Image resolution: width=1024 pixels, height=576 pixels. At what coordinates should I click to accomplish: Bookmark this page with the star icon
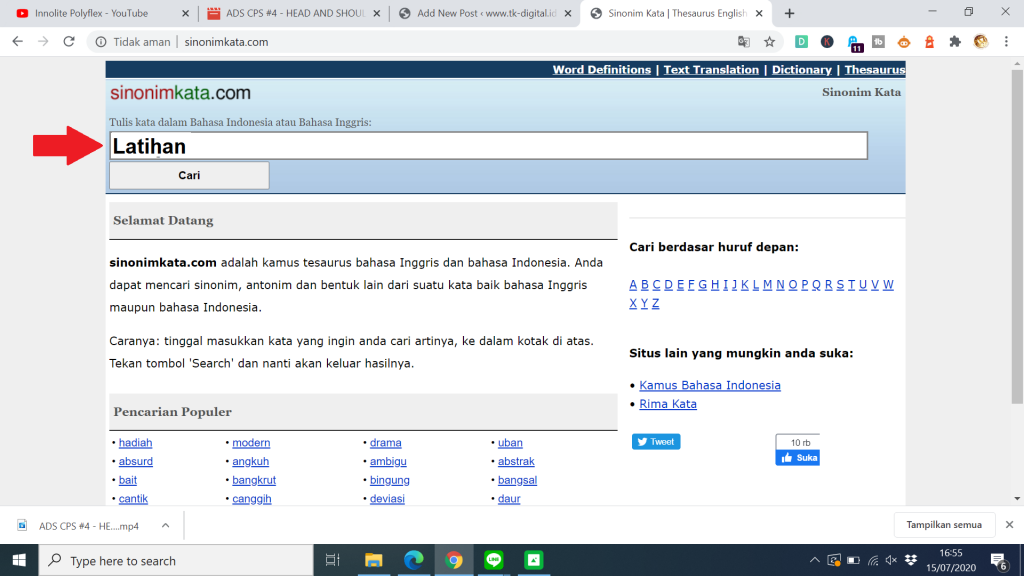coord(770,42)
